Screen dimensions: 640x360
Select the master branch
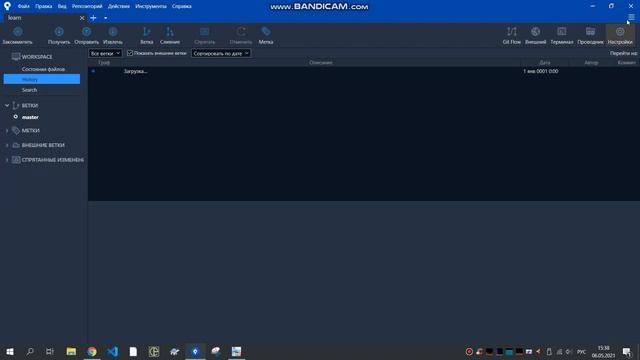[x=30, y=117]
